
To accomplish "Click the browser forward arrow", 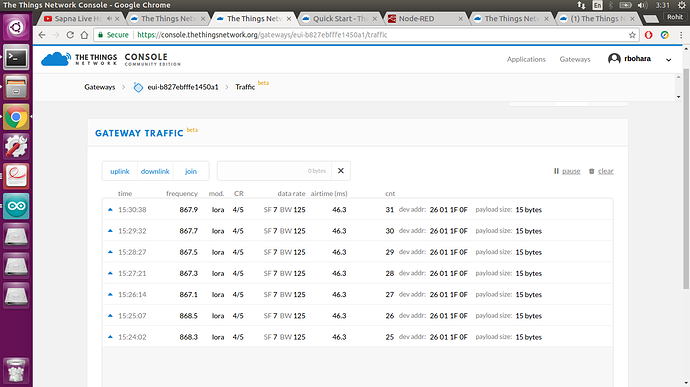I will pos(56,35).
